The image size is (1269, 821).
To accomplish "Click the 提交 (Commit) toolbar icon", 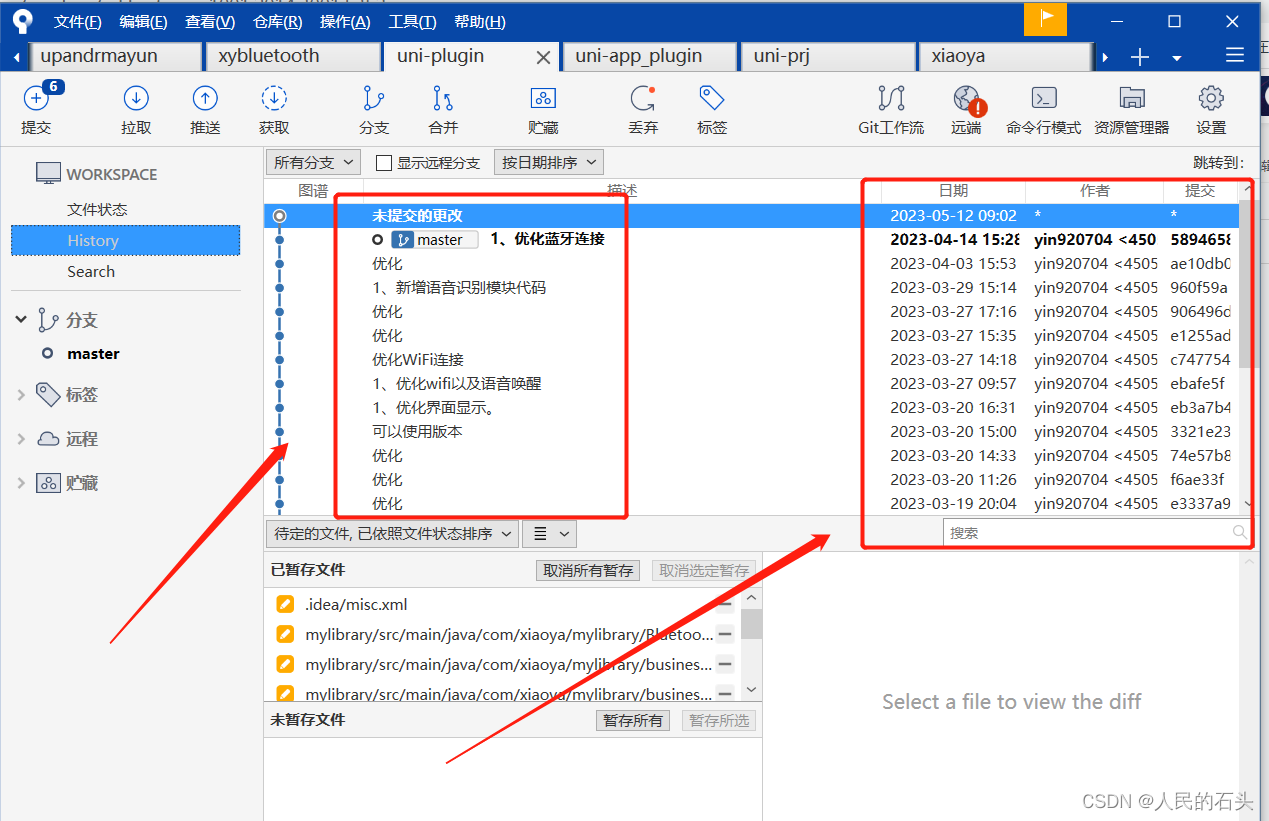I will pos(36,99).
